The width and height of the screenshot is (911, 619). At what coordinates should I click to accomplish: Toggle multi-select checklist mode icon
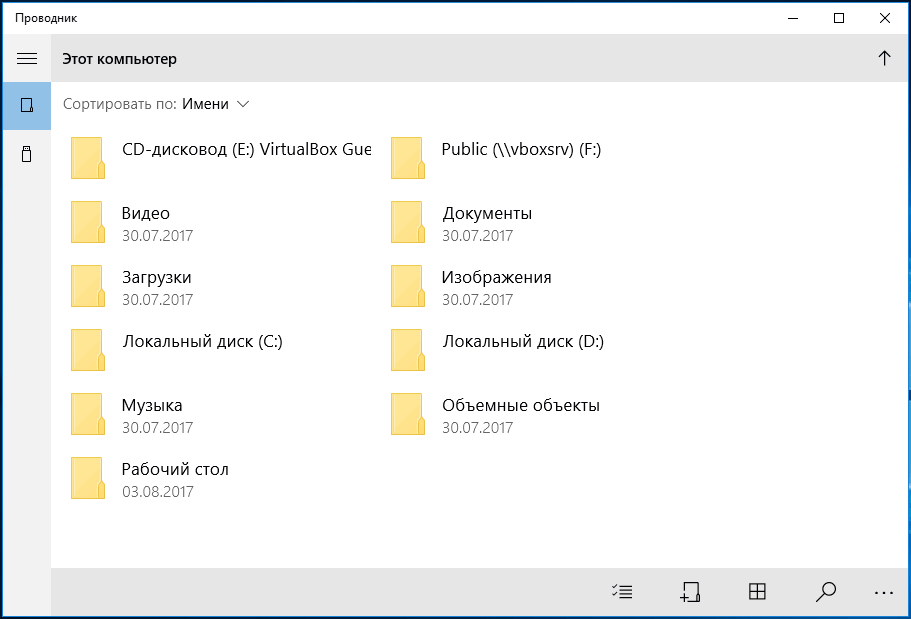click(622, 592)
